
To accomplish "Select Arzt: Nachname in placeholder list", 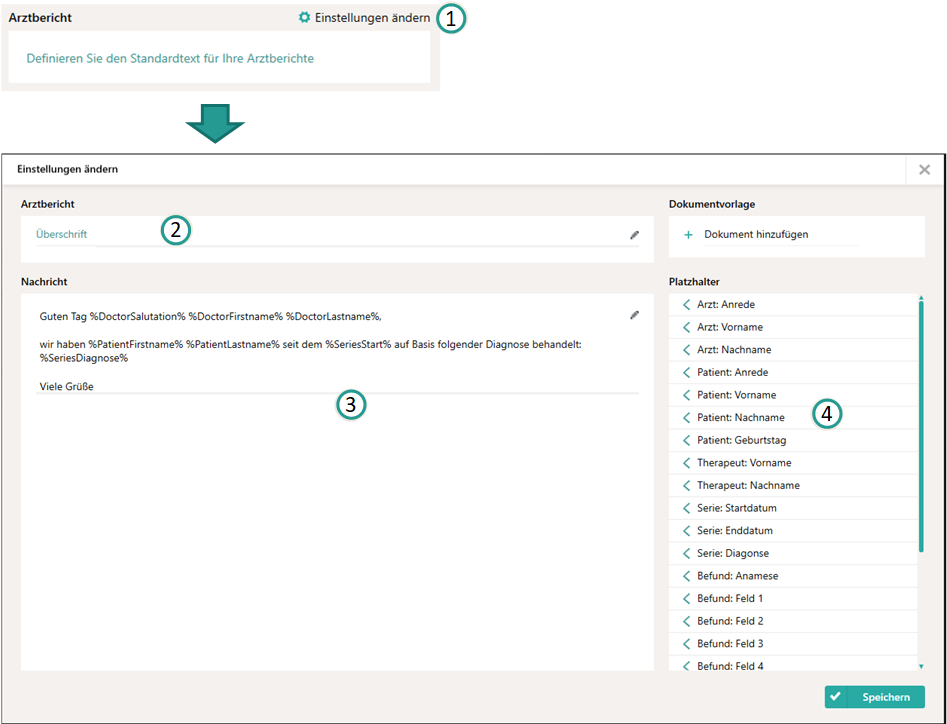I will (734, 350).
